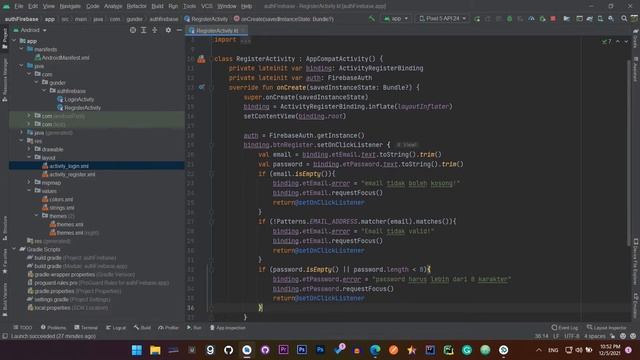Open the TODO tool window
This screenshot has height=360, width=640.
point(22,328)
